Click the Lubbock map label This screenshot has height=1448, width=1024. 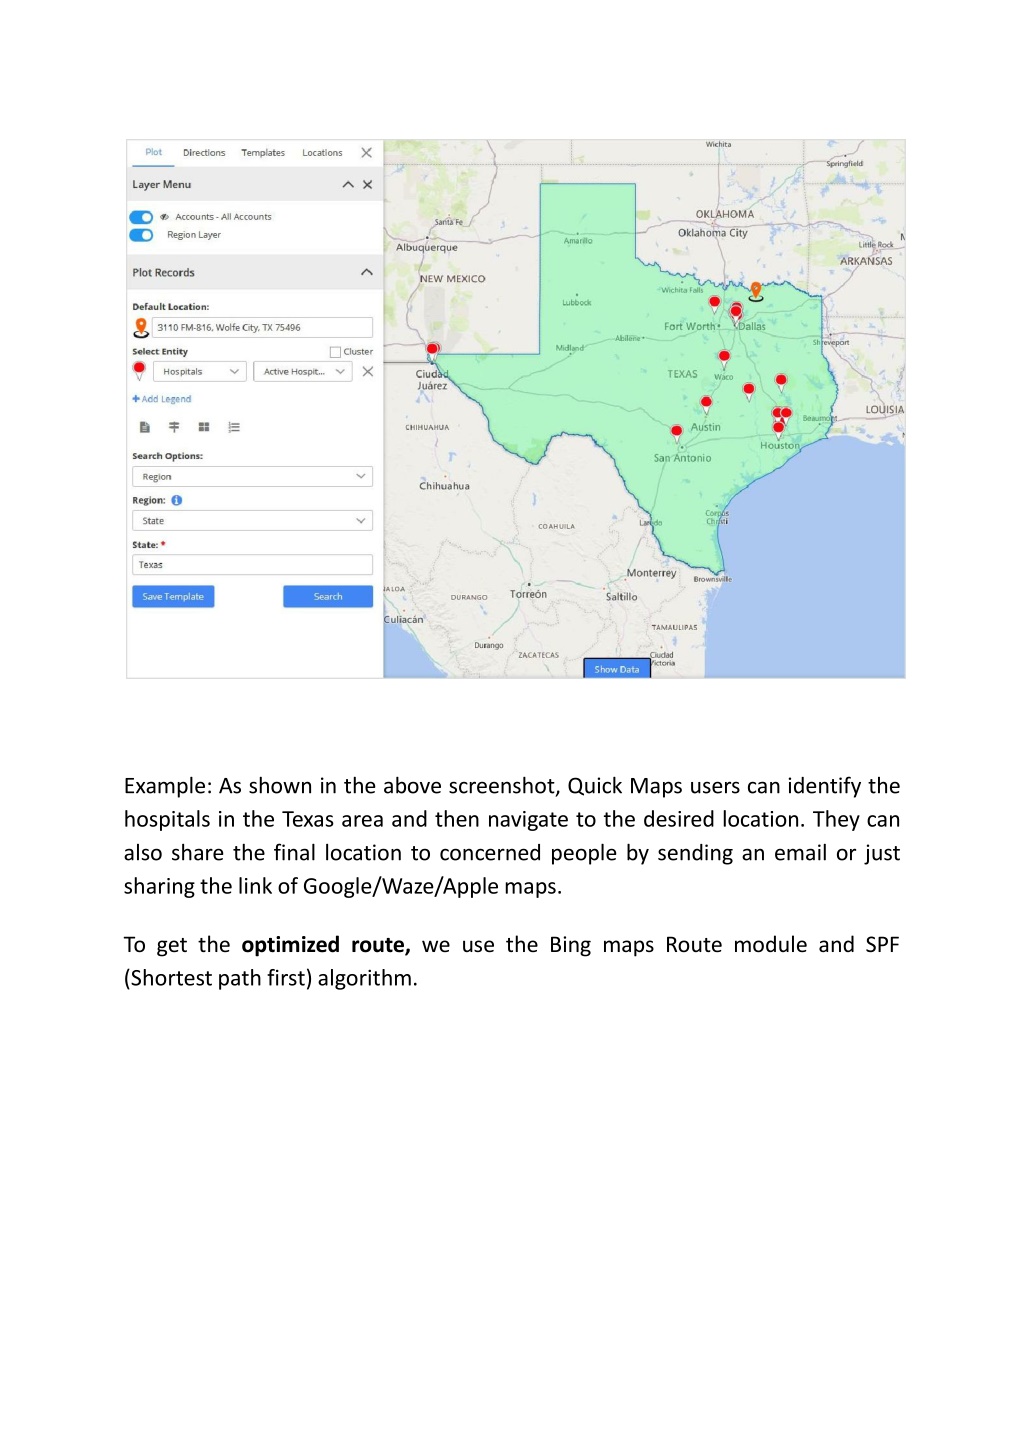(x=577, y=302)
